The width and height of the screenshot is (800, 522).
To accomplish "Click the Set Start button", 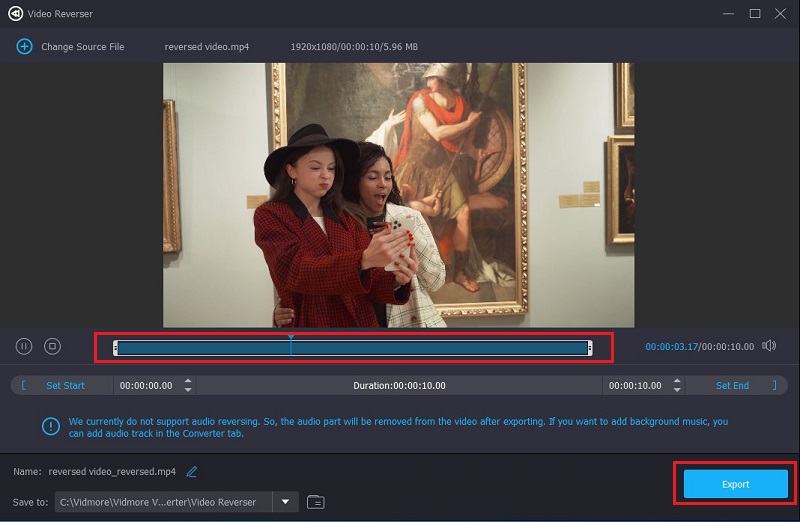I will (65, 385).
